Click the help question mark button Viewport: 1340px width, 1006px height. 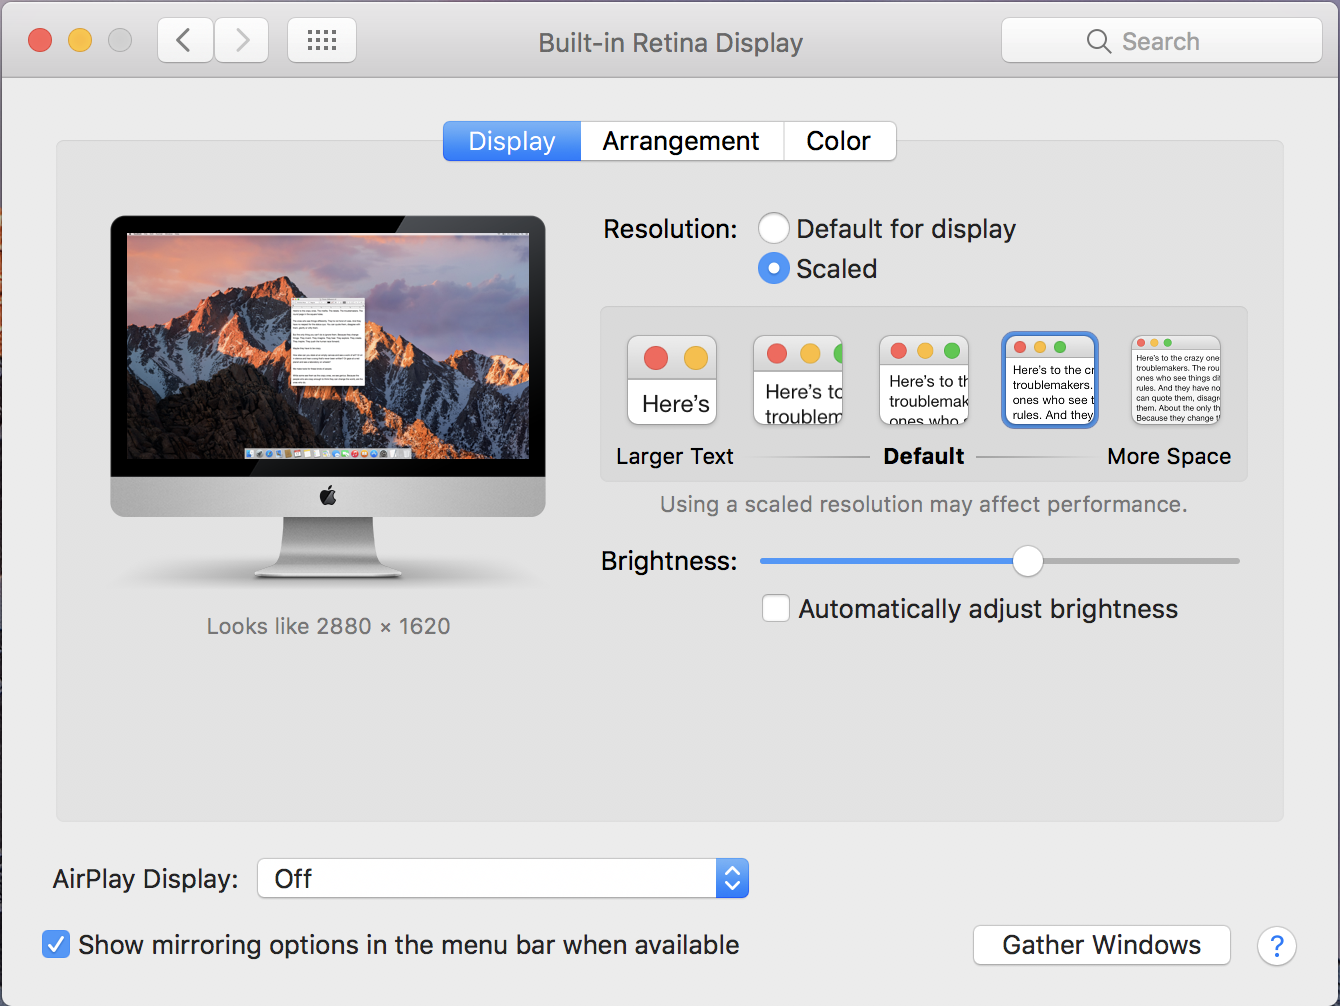(1277, 945)
